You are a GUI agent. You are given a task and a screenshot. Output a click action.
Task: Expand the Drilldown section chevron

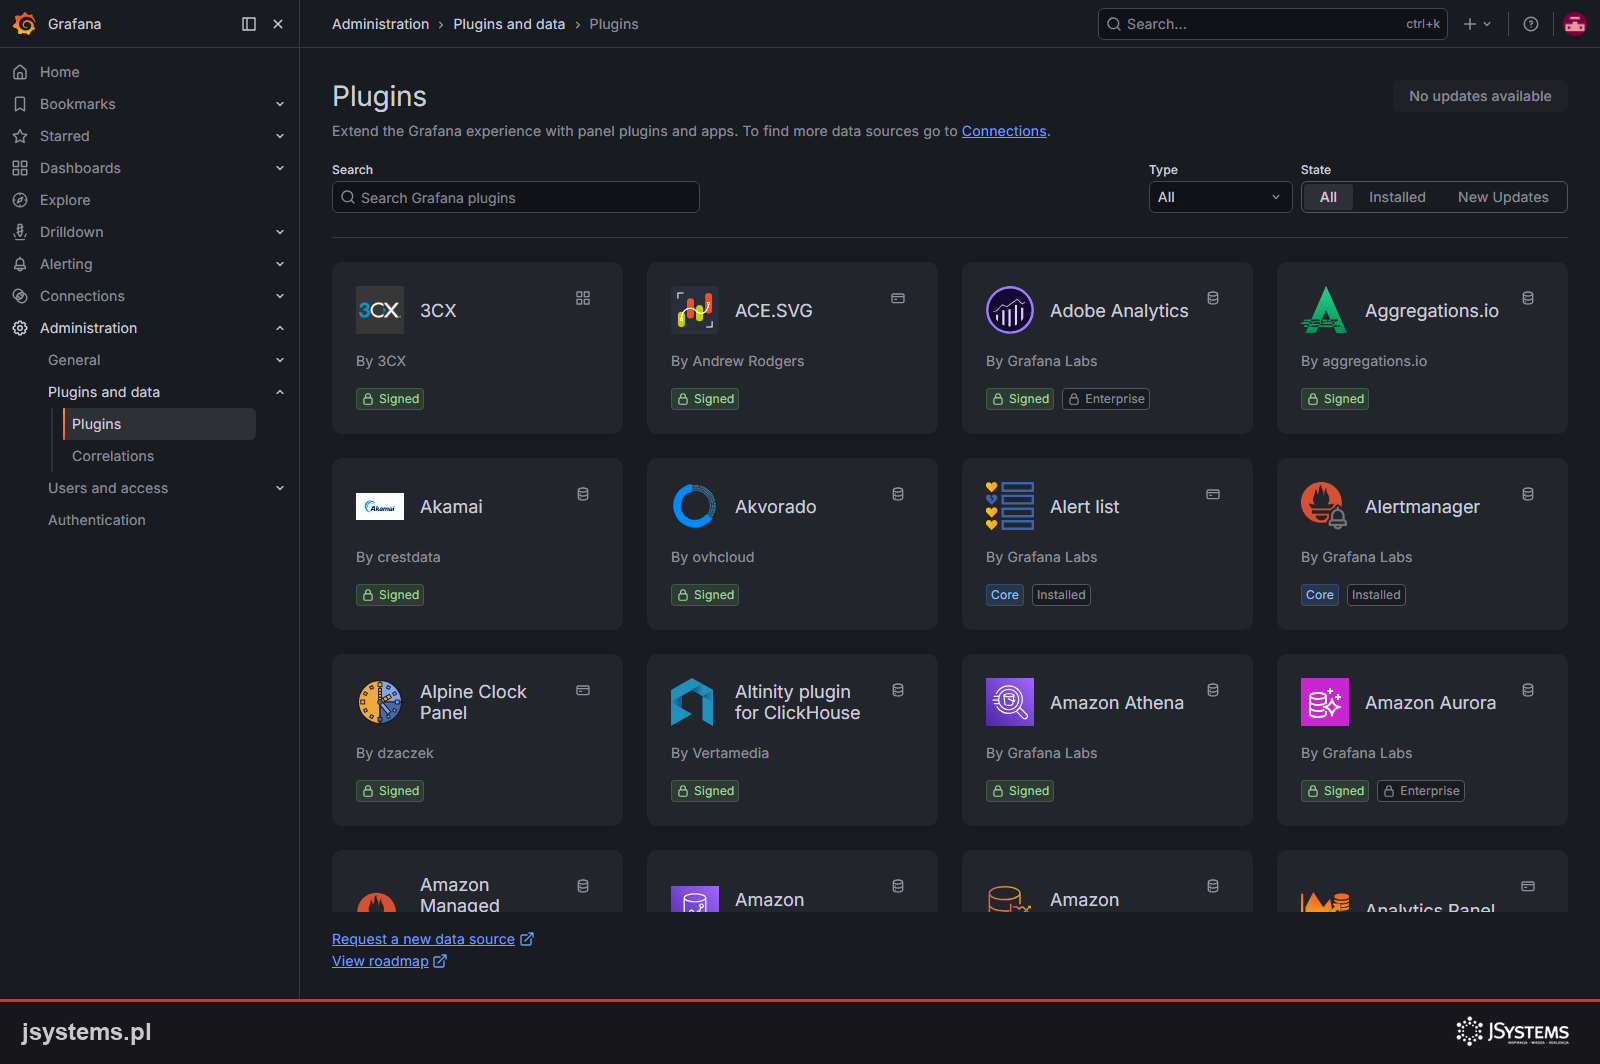tap(280, 232)
